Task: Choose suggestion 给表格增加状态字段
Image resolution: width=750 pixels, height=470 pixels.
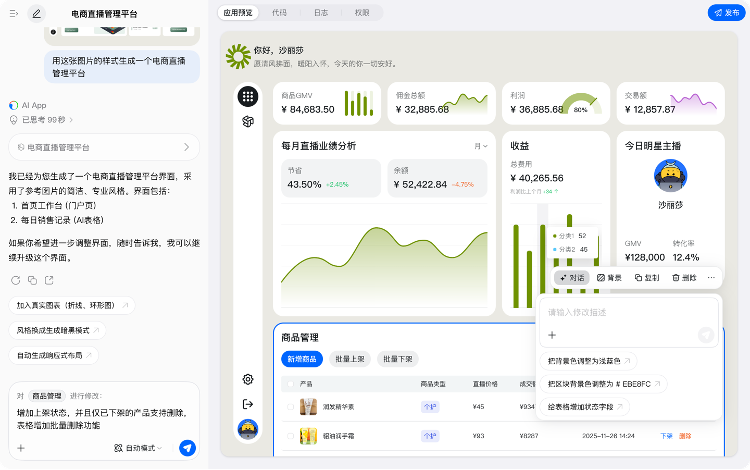Action: coord(585,407)
